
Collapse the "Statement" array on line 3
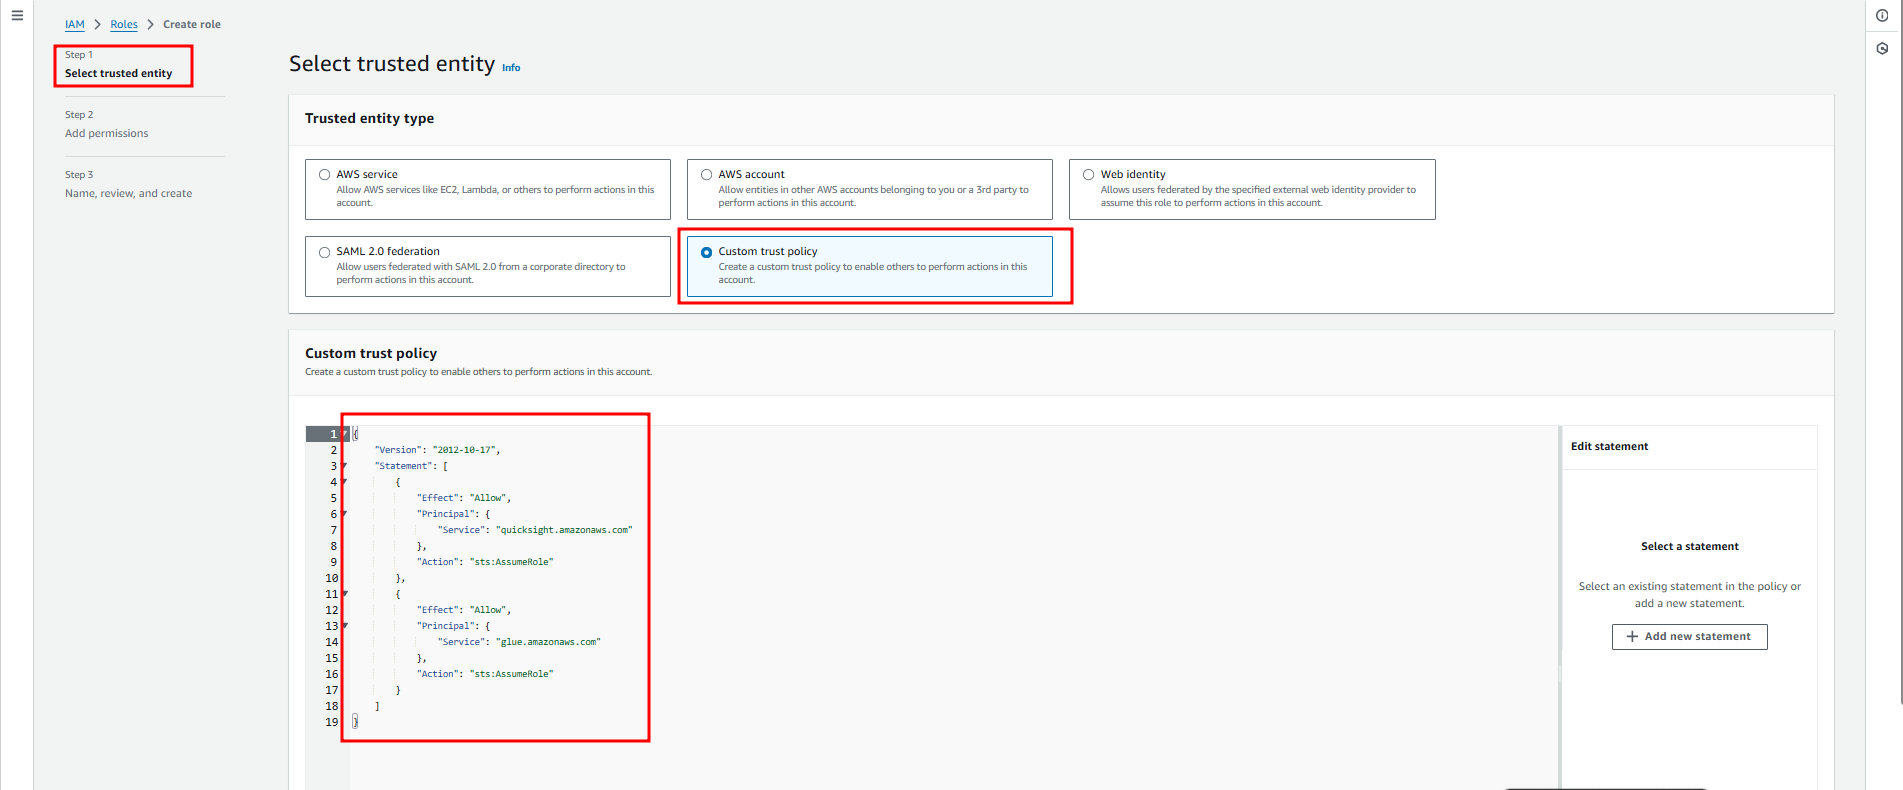coord(345,466)
